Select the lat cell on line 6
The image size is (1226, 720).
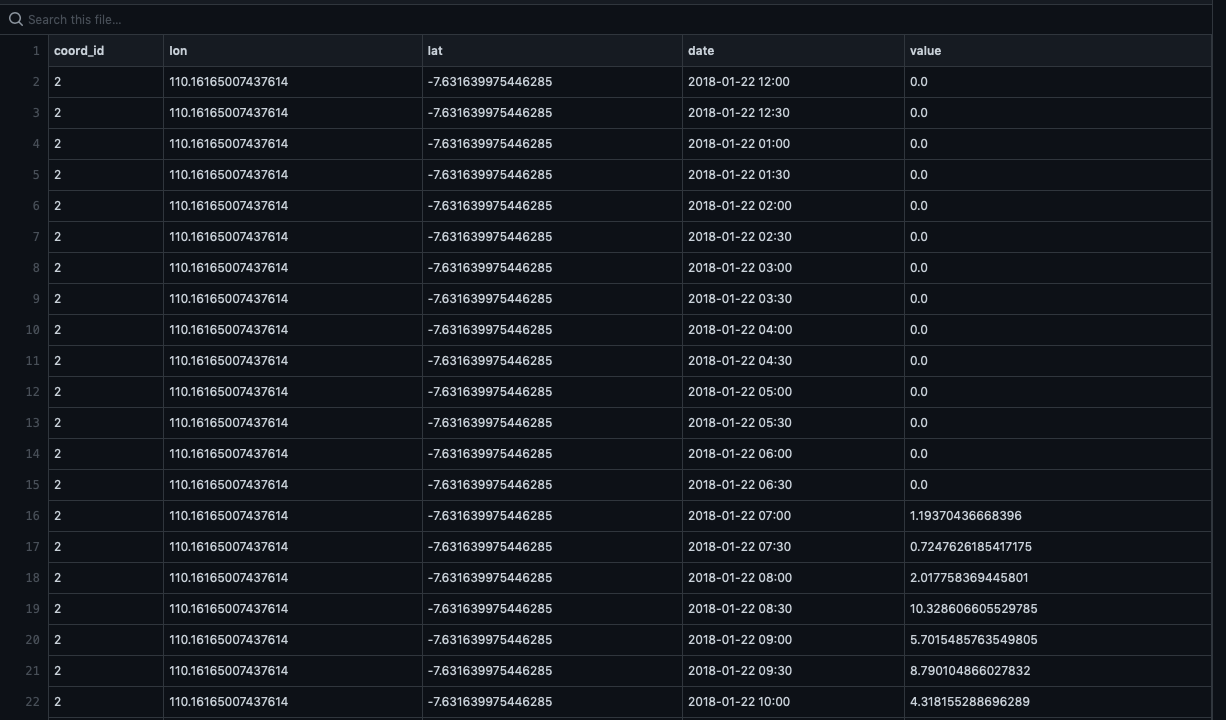click(x=489, y=206)
